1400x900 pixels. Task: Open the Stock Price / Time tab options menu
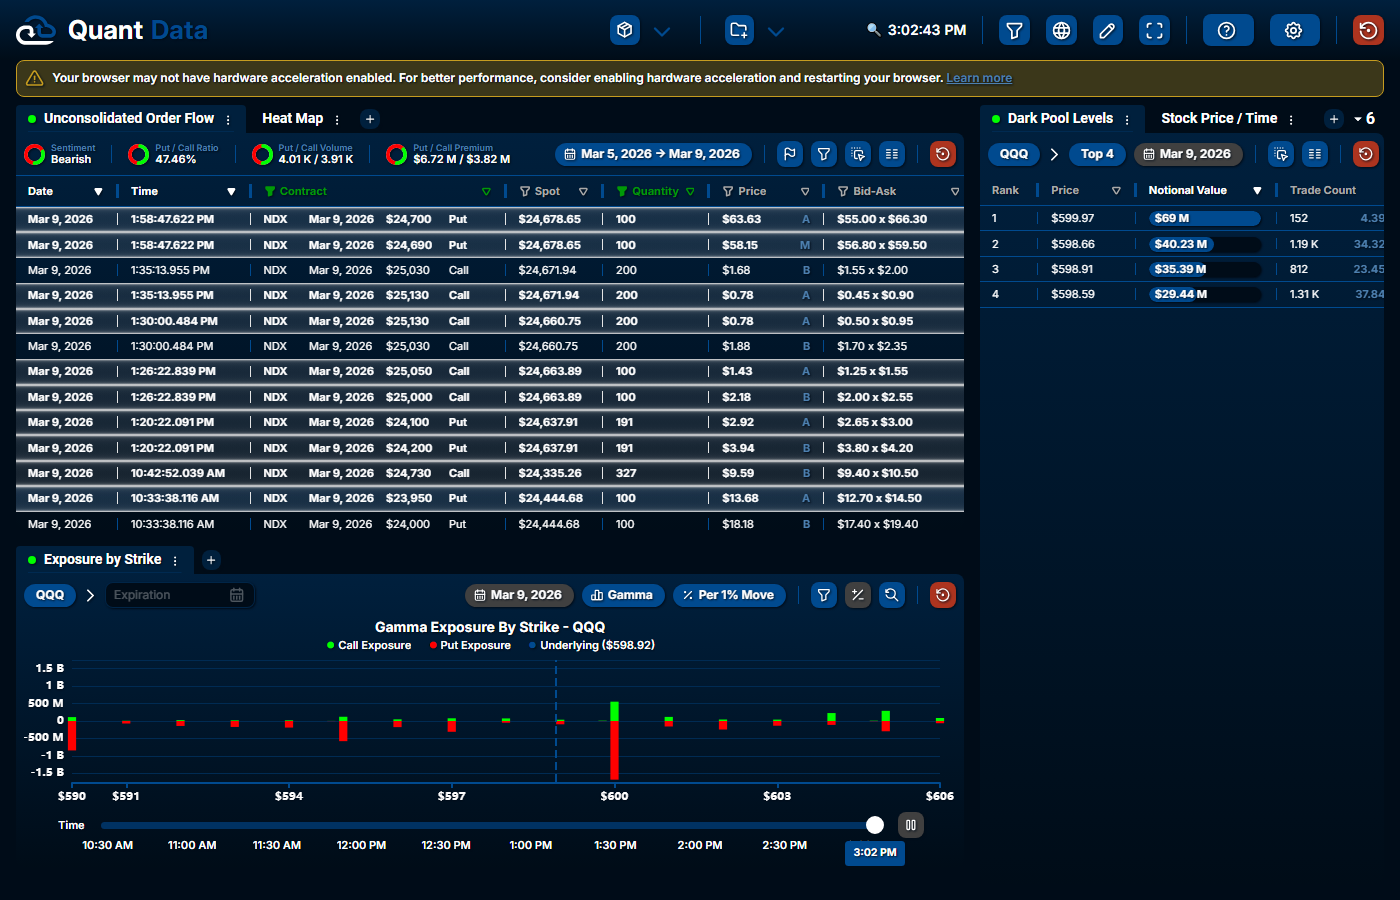[x=1291, y=120]
